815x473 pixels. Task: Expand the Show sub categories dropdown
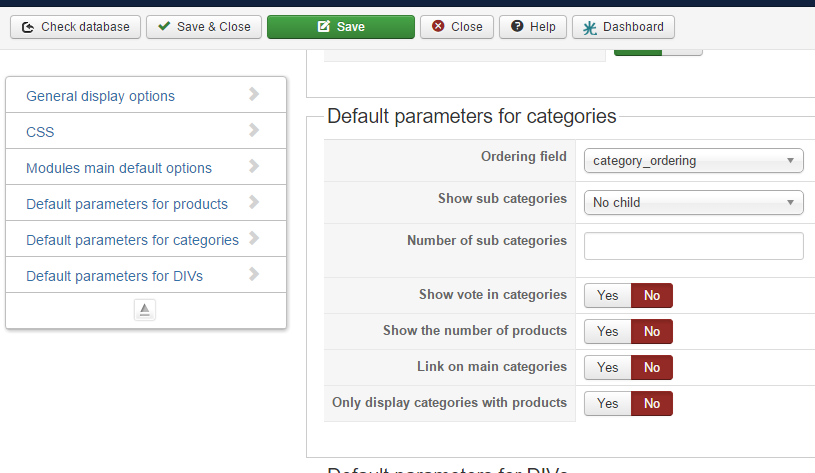(x=693, y=202)
